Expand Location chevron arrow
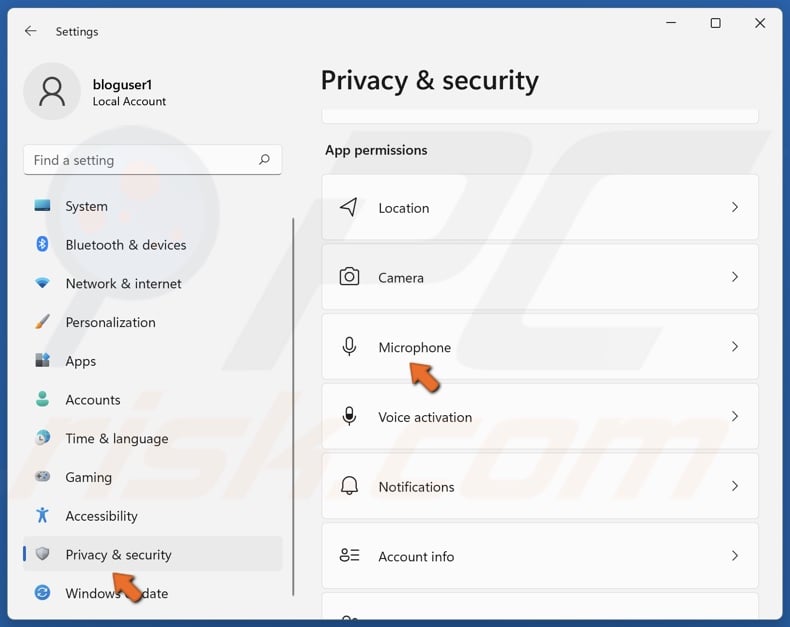790x627 pixels. coord(735,207)
